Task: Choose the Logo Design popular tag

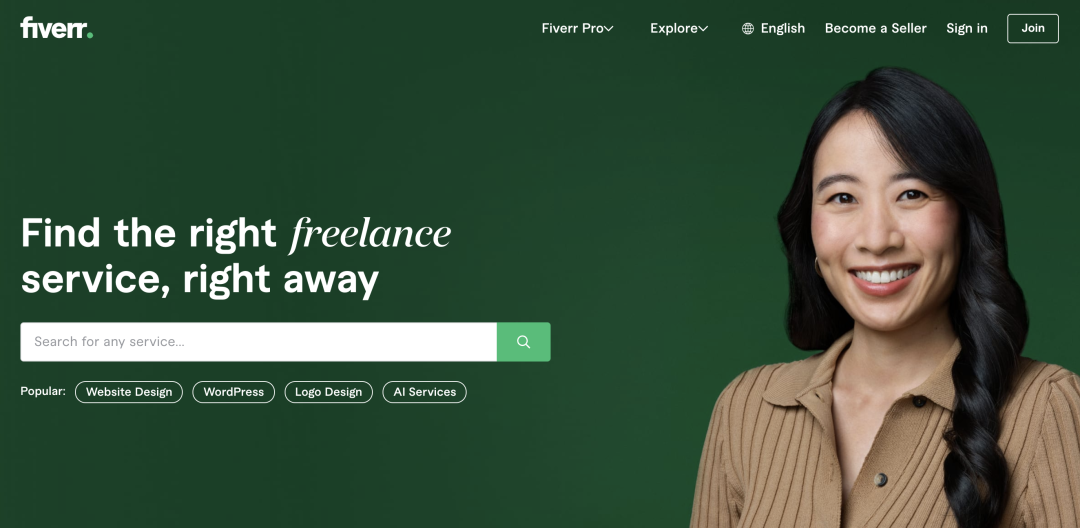Action: coord(329,392)
